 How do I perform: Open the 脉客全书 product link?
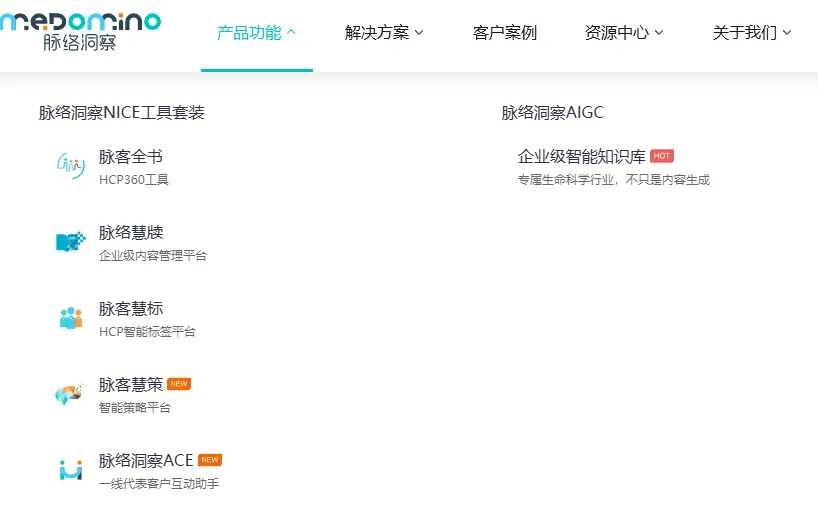[x=130, y=157]
